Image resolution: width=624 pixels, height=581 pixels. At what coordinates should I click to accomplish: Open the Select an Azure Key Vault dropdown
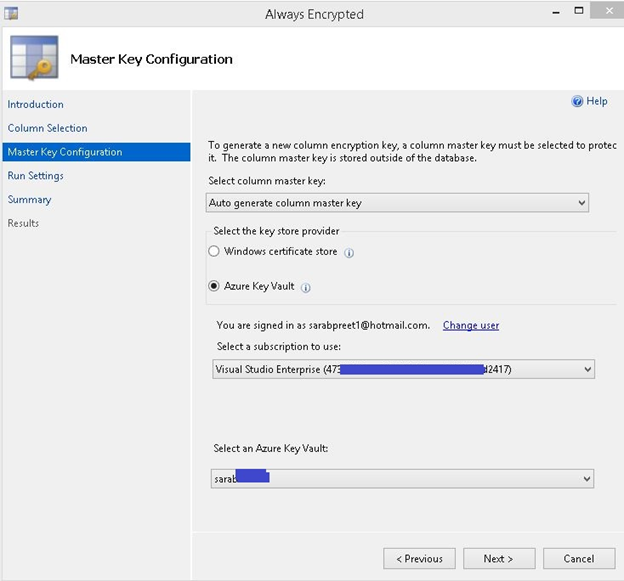(x=402, y=479)
